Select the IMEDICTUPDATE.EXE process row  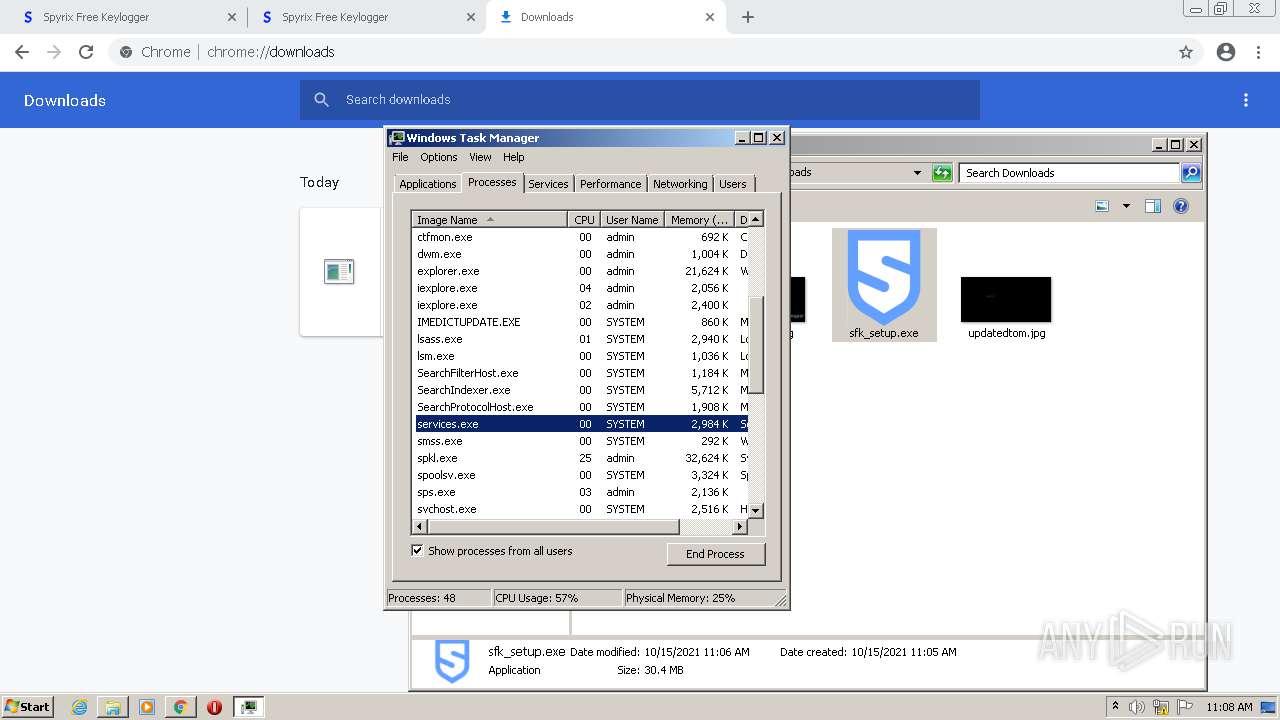580,322
